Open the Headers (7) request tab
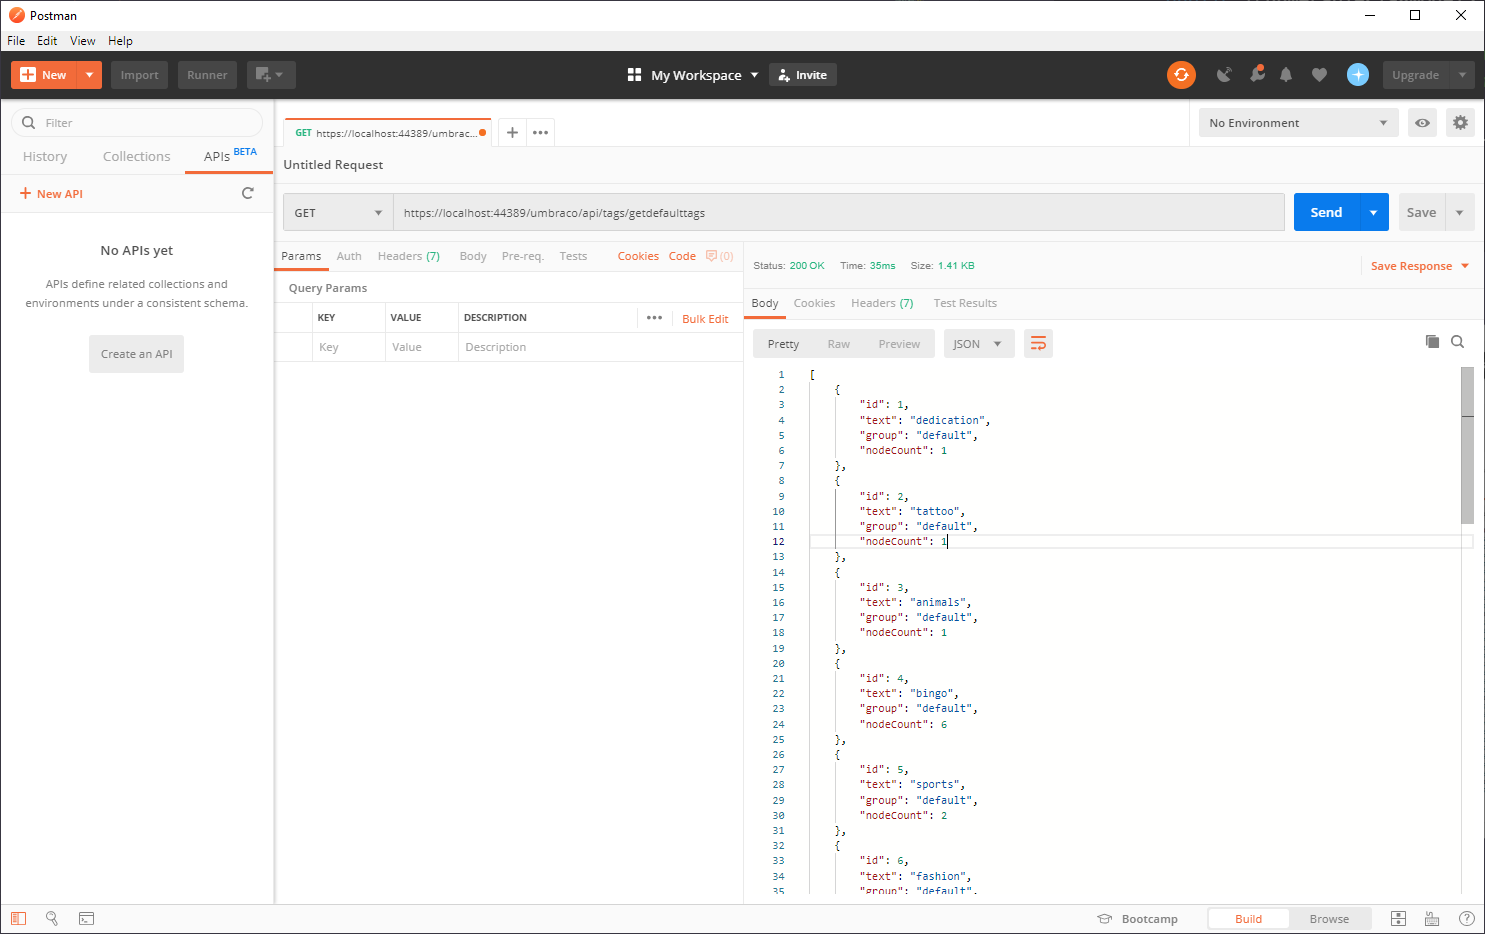The image size is (1485, 934). (408, 256)
